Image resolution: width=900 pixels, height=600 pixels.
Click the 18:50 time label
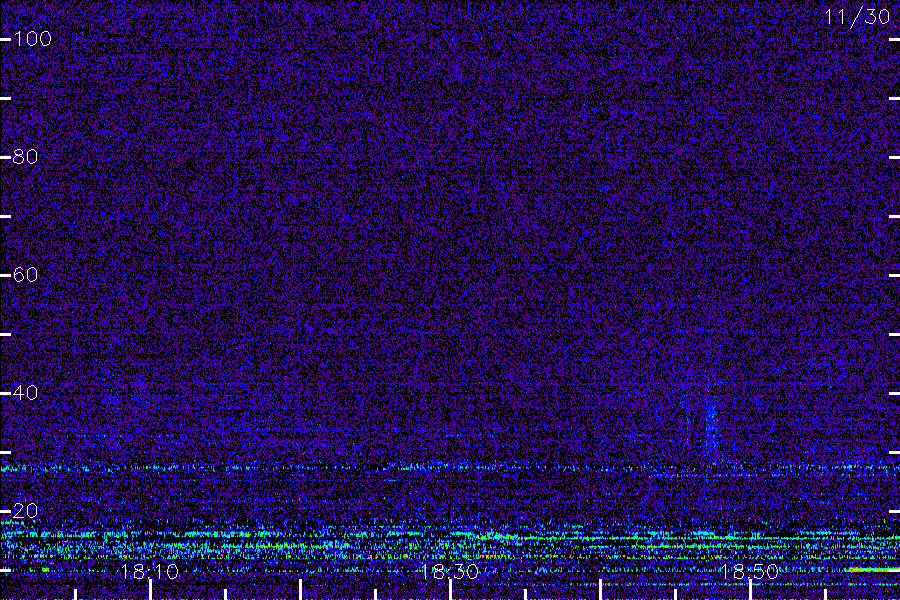click(x=750, y=572)
